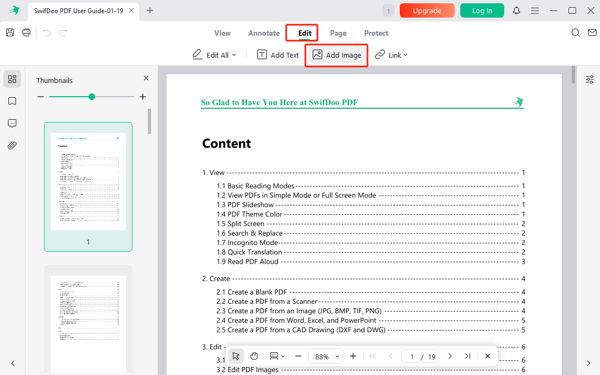
Task: Close the SwifDoo PDF User Guide tab
Action: coord(131,11)
